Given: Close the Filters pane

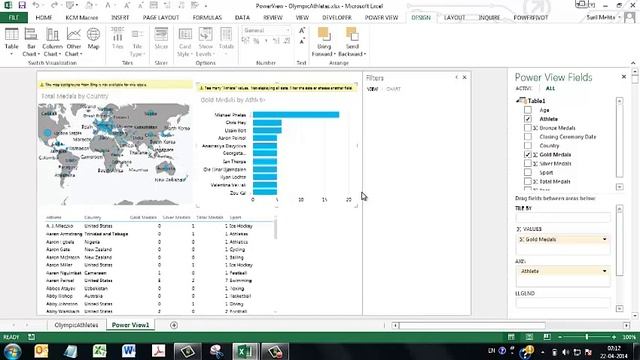Looking at the screenshot, I should (464, 77).
